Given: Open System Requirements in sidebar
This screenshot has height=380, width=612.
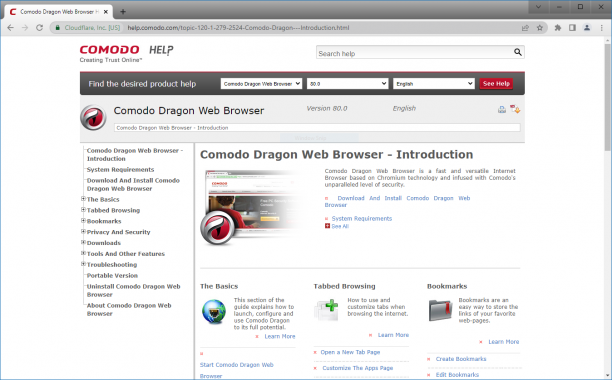Looking at the screenshot, I should (120, 169).
